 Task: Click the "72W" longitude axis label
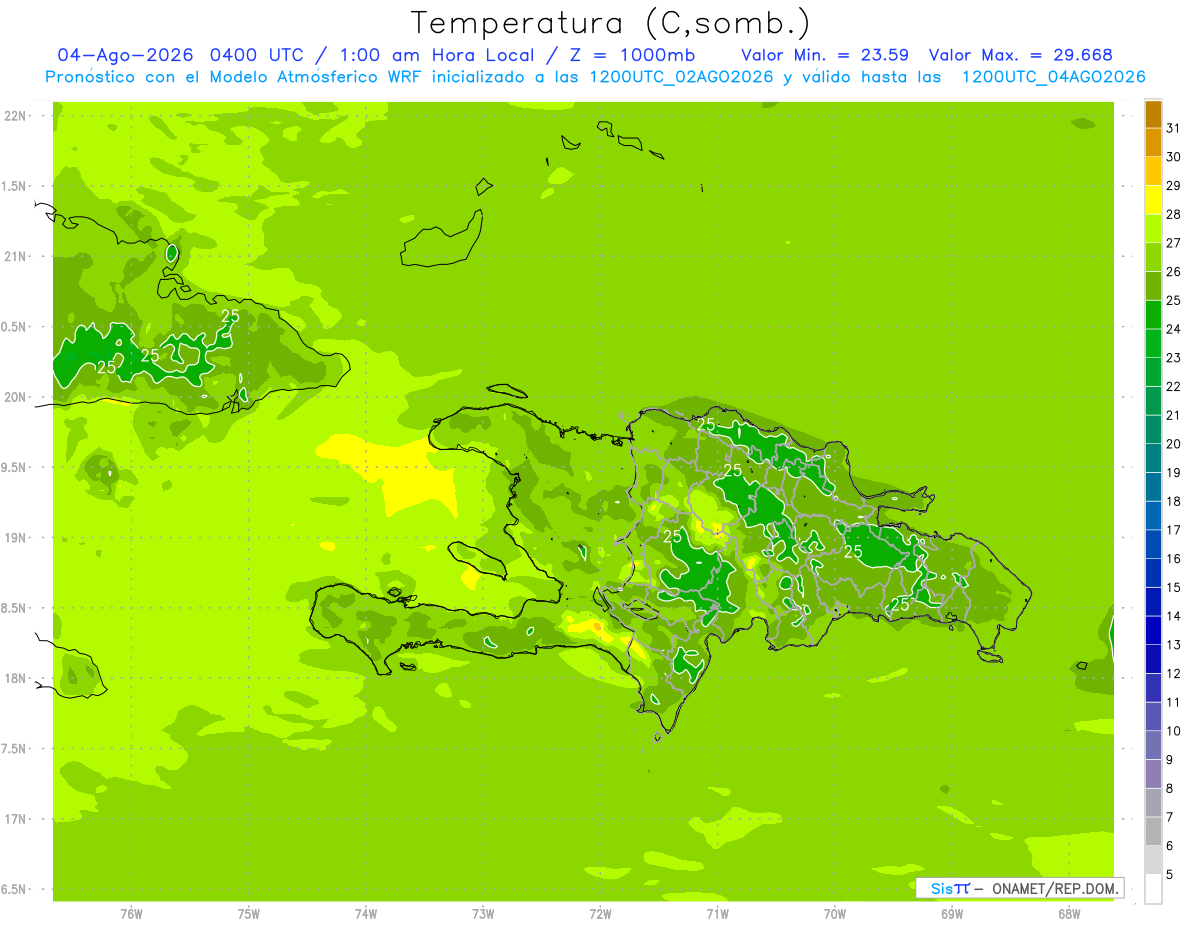(x=600, y=914)
